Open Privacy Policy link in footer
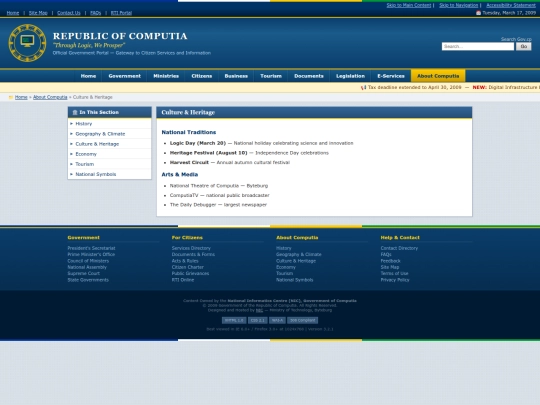Image resolution: width=540 pixels, height=405 pixels. tap(395, 280)
